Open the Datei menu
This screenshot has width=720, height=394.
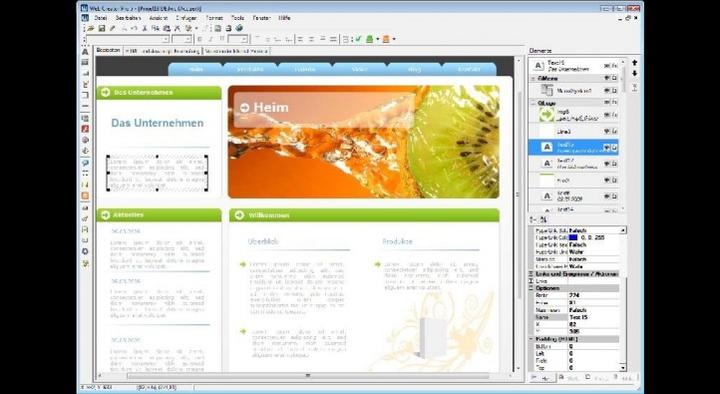(100, 18)
